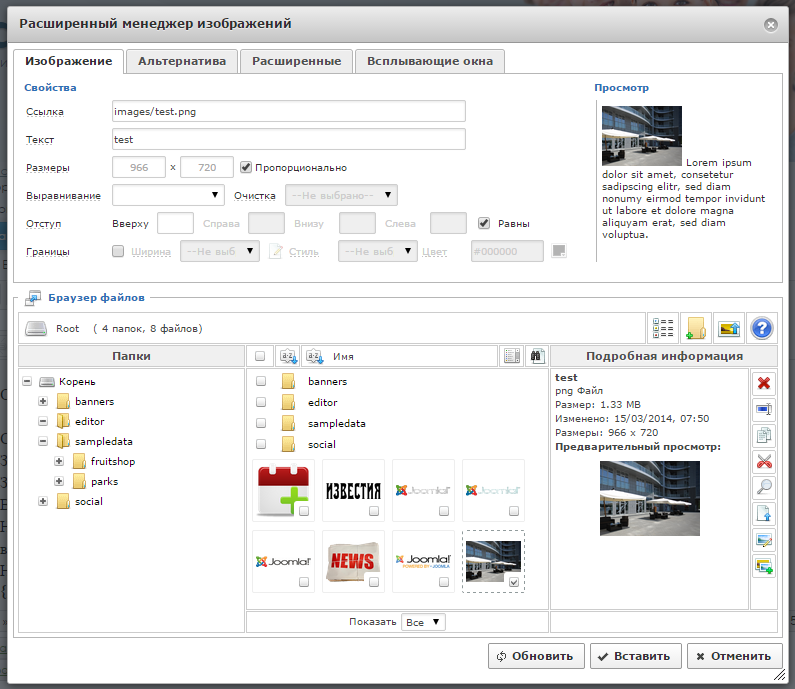The width and height of the screenshot is (795, 689).
Task: Click the Отменить button
Action: [735, 656]
